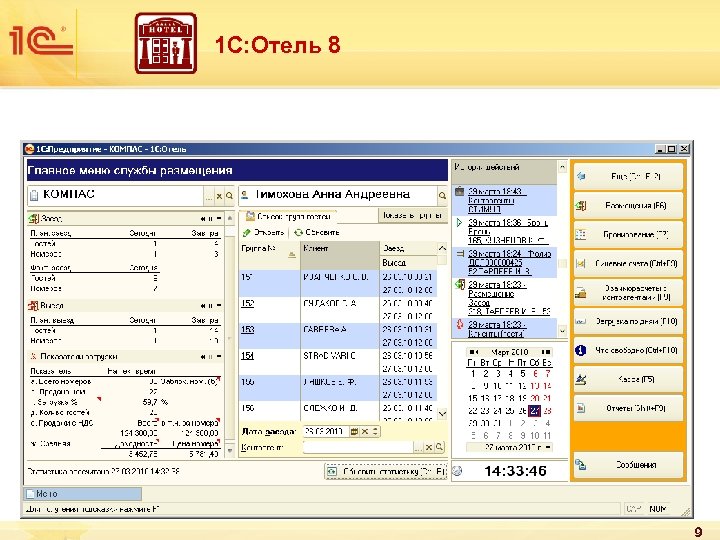This screenshot has height=540, width=720.
Task: Collapse the Заезд section with dash icon
Action: coord(219,219)
